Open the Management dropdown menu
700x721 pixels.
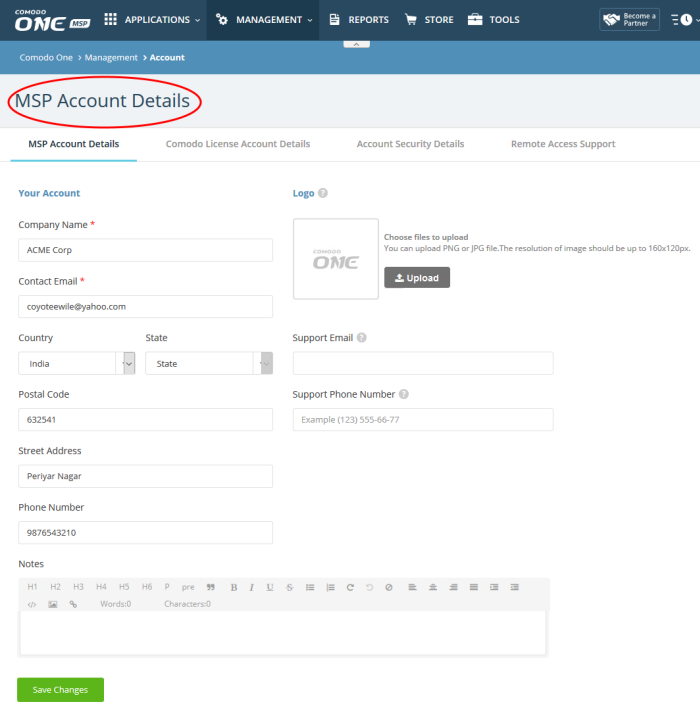coord(264,20)
